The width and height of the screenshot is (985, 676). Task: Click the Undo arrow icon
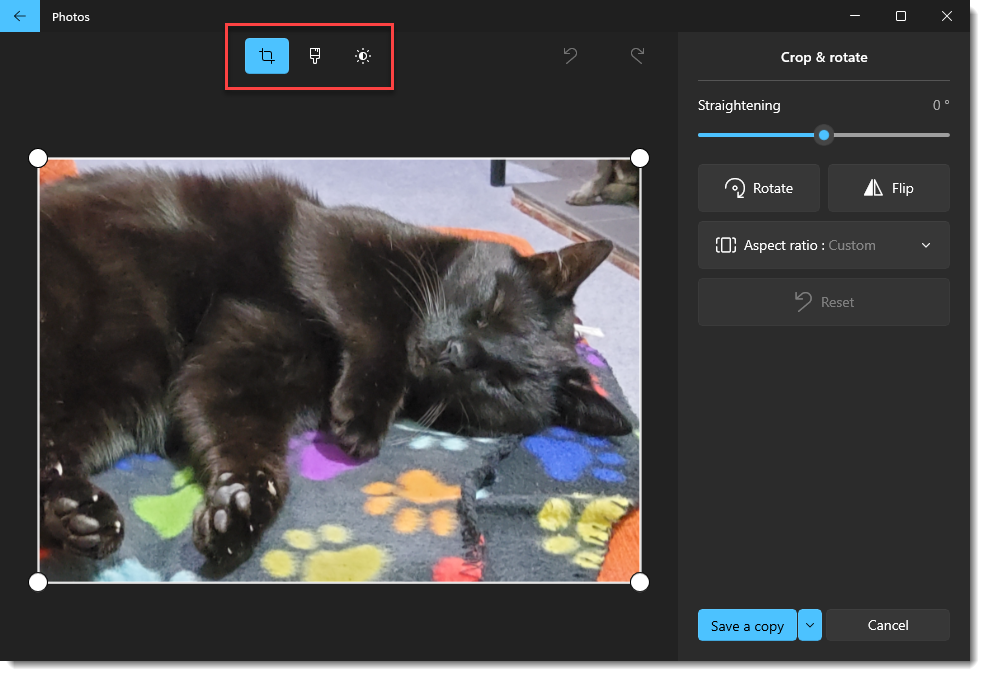tap(570, 57)
